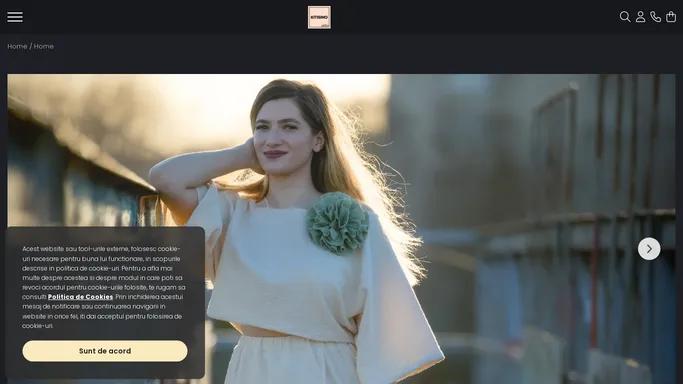Image resolution: width=683 pixels, height=384 pixels.
Task: Click the second Home breadcrumb
Action: [x=44, y=46]
